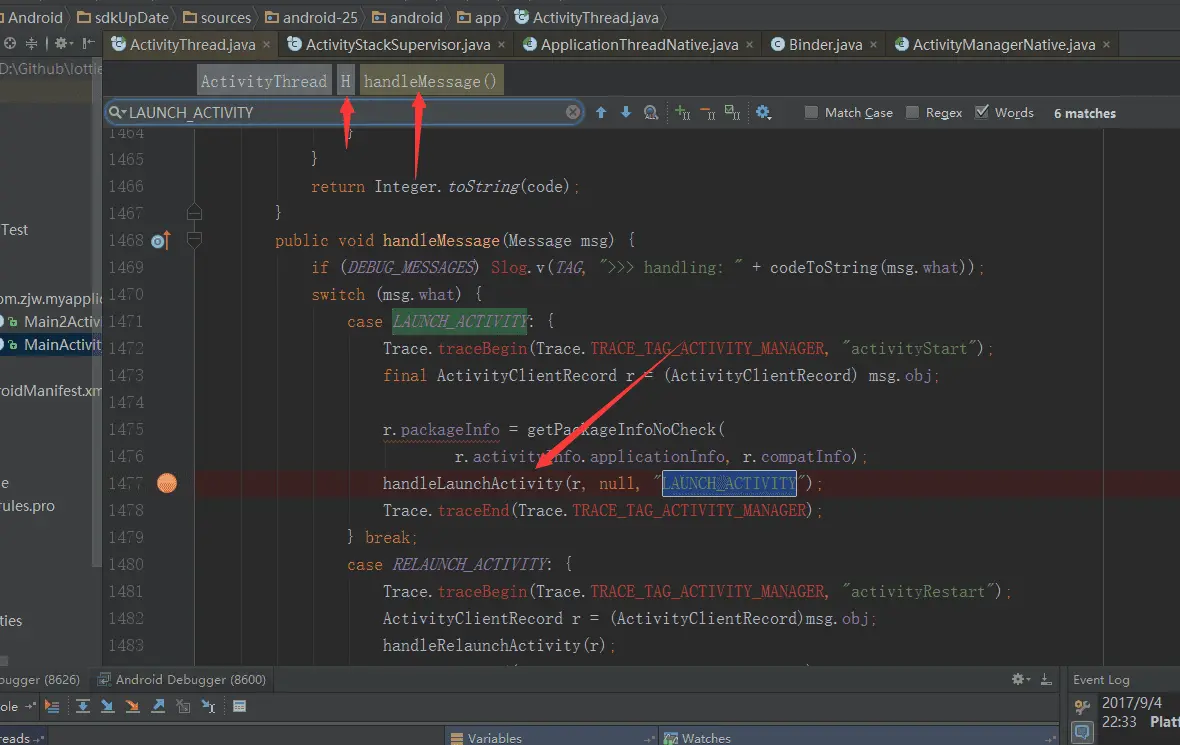
Task: Open project panel settings gear dropdown
Action: tap(62, 44)
